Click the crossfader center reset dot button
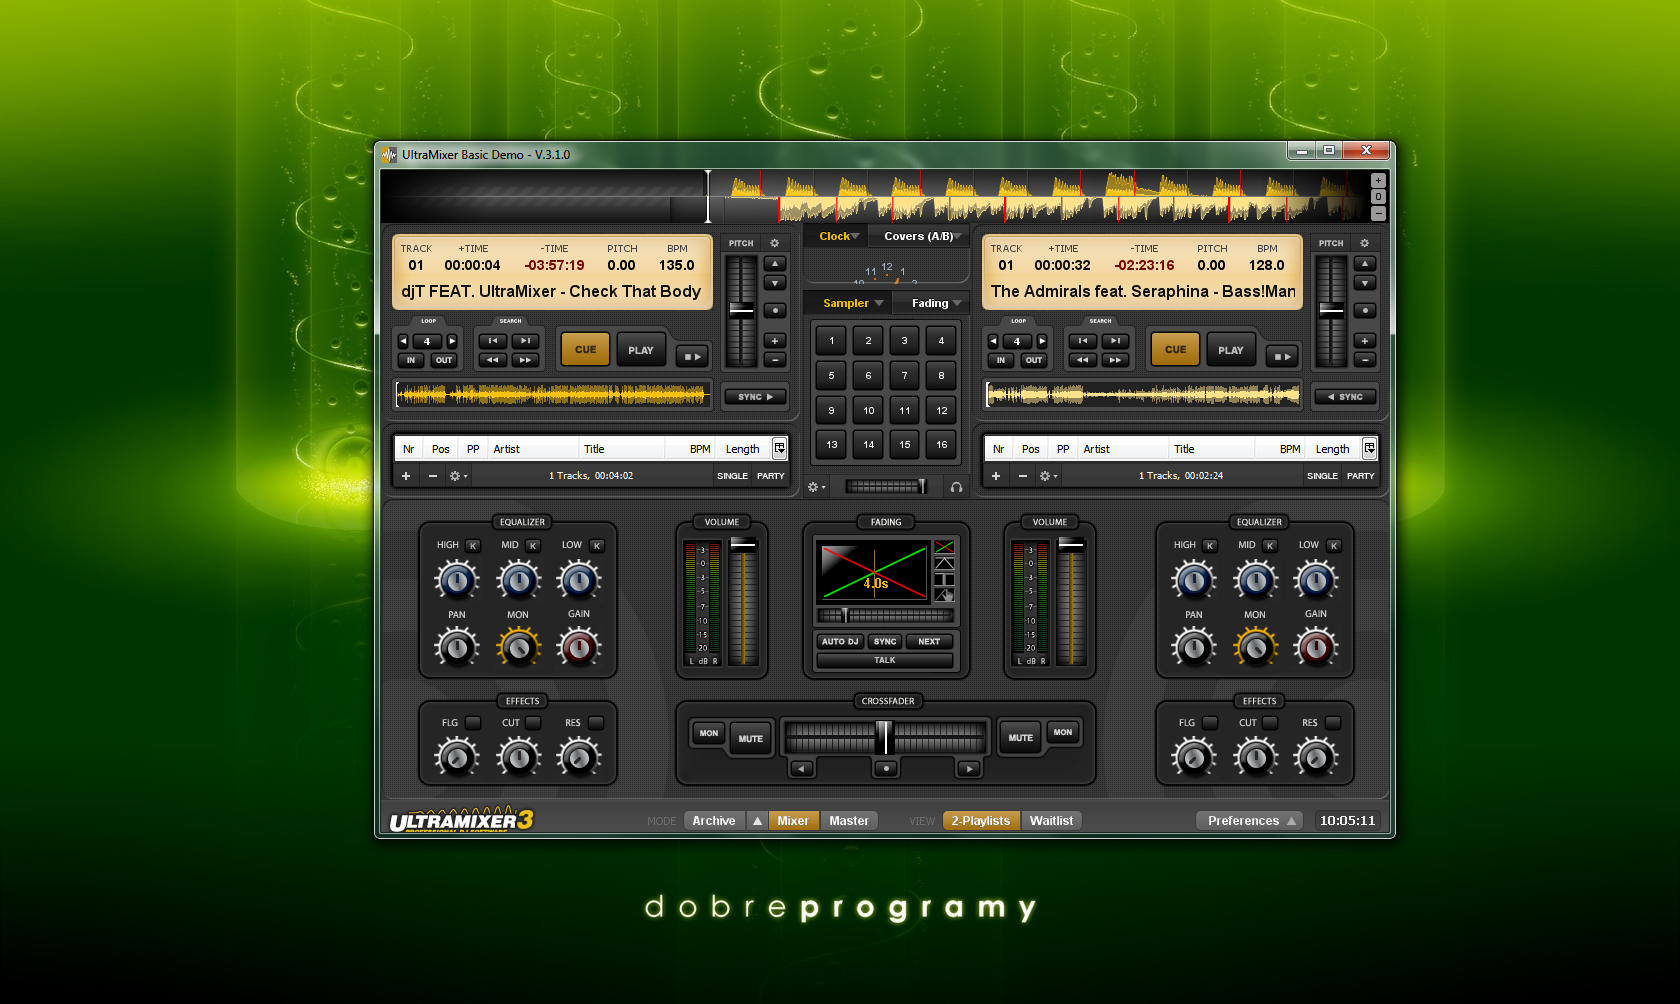The height and width of the screenshot is (1004, 1680). coord(886,768)
